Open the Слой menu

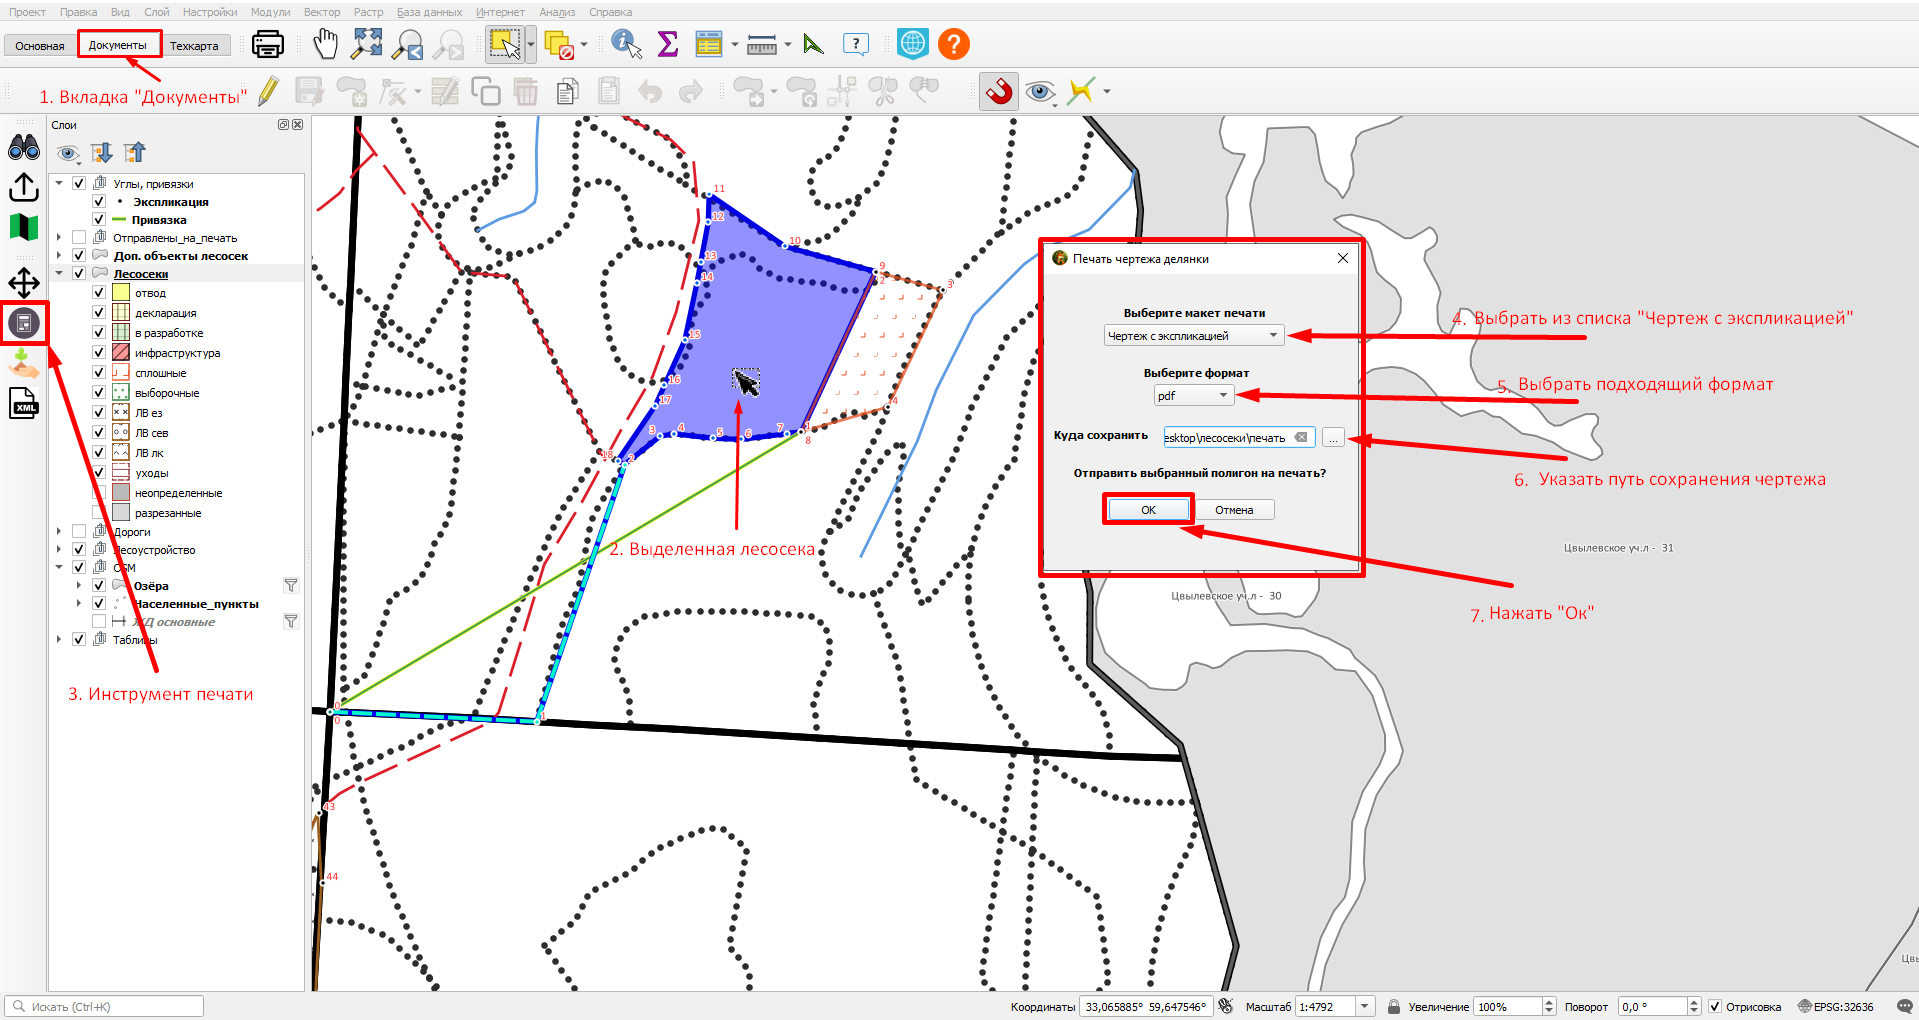click(x=157, y=12)
